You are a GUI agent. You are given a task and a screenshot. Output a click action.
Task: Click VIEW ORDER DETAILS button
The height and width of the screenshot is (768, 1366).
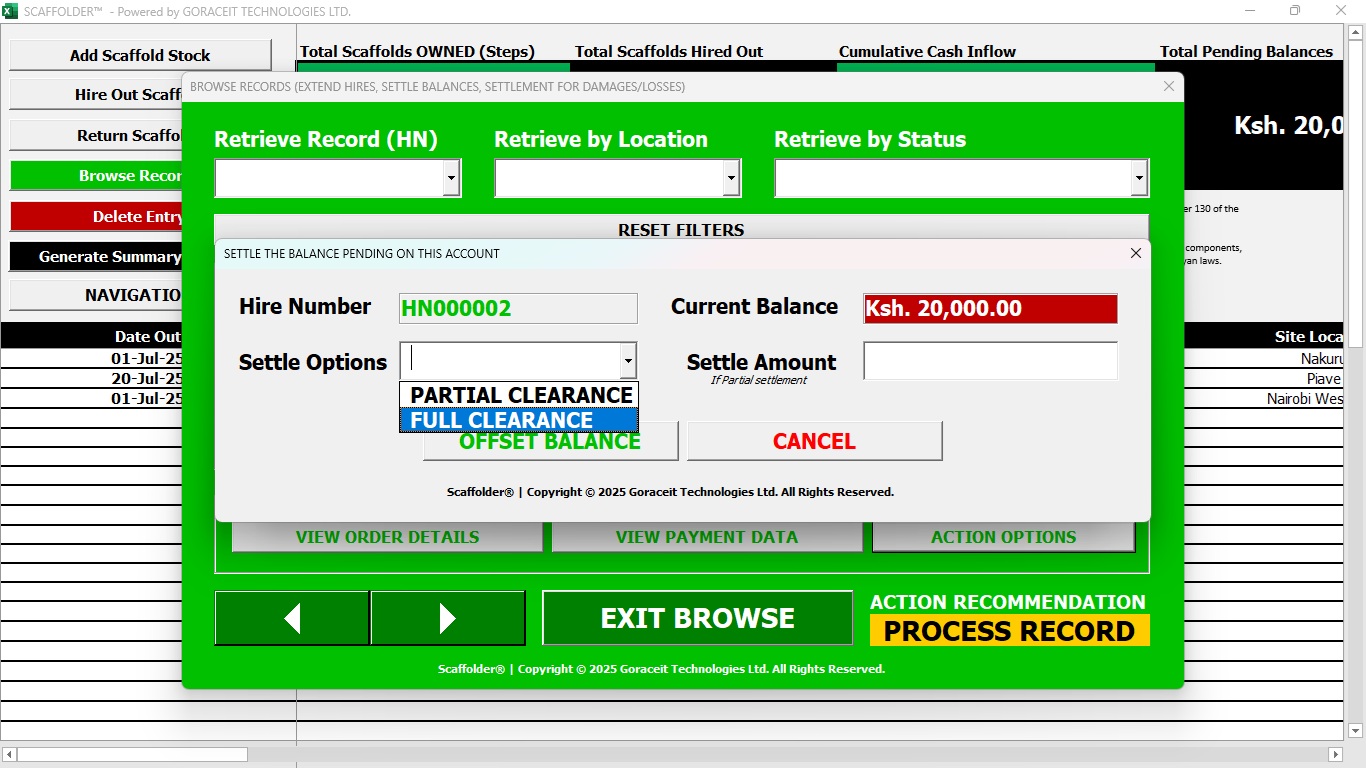(x=387, y=537)
